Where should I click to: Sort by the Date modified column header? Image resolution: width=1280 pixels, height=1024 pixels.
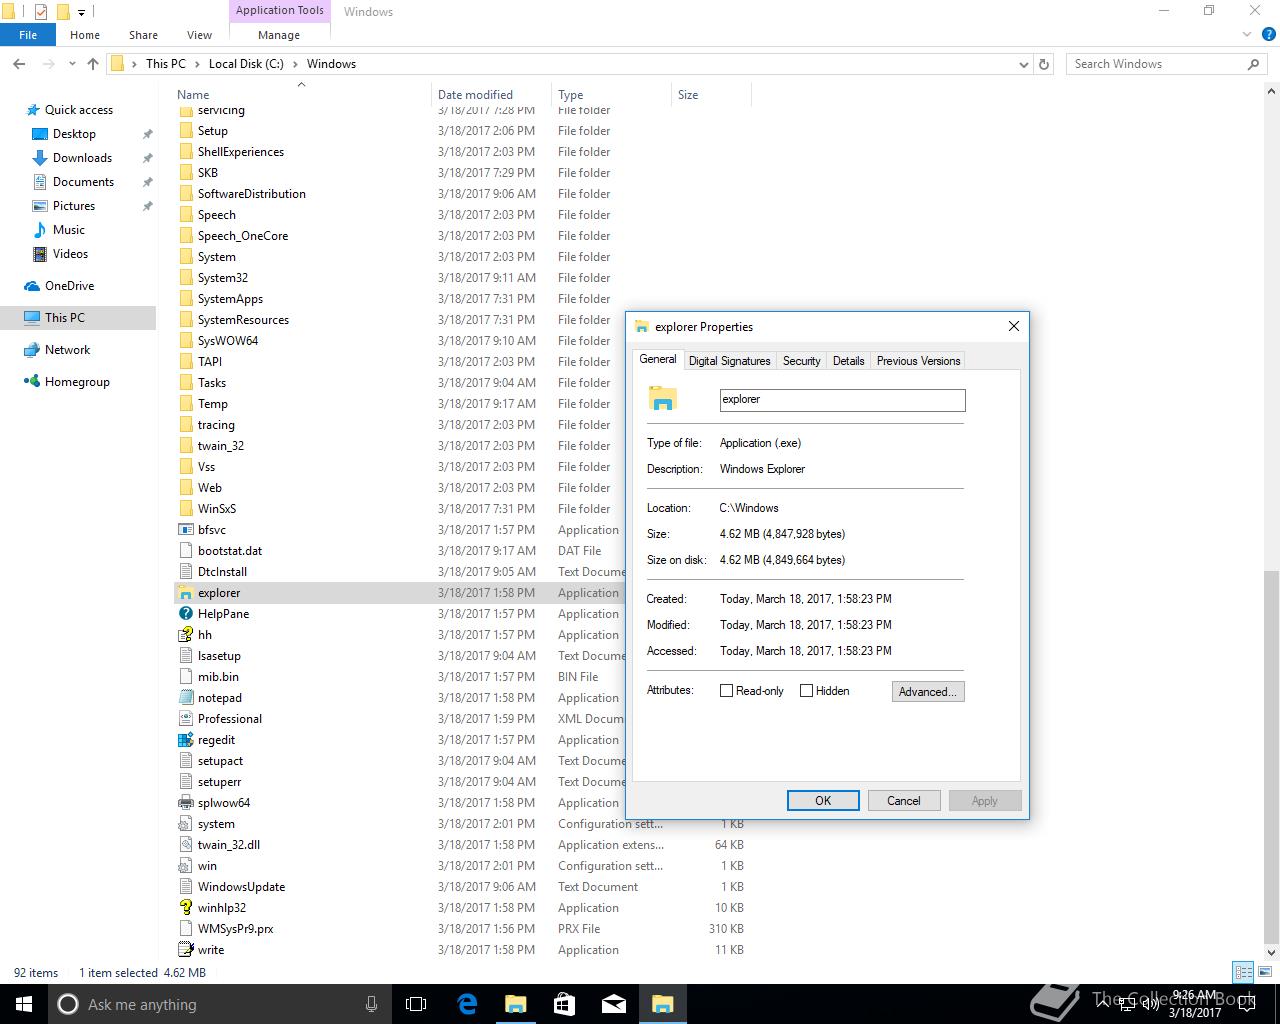(475, 95)
